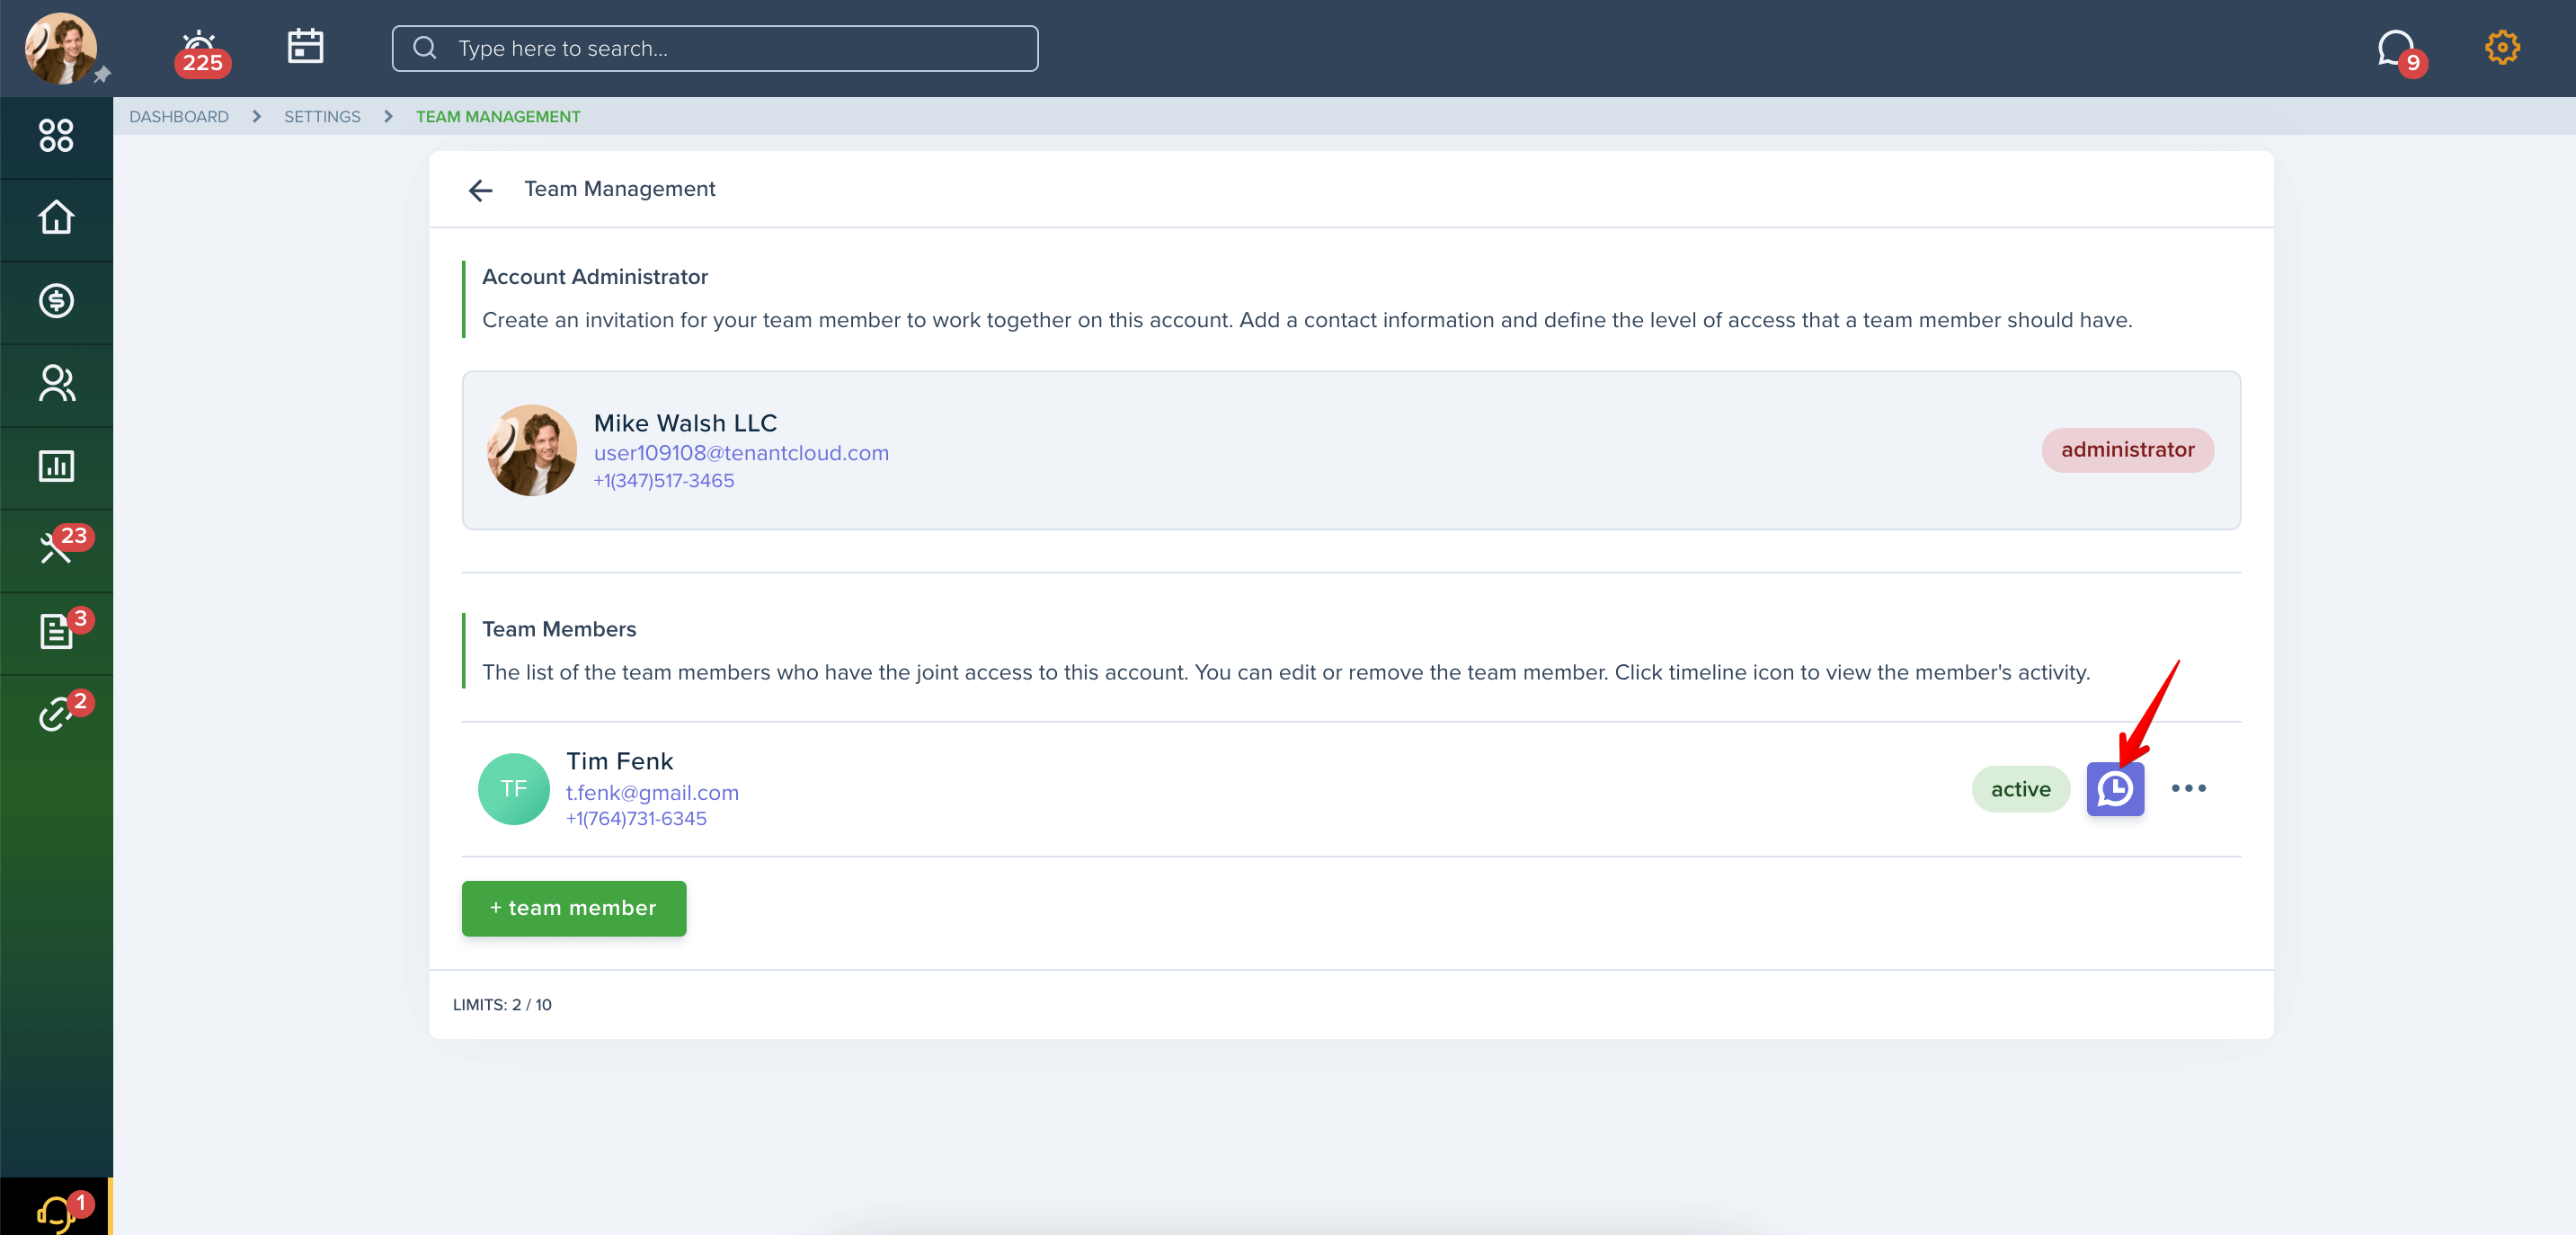Viewport: 2576px width, 1235px height.
Task: Click email user109108@tenantcloud.com
Action: 741,453
